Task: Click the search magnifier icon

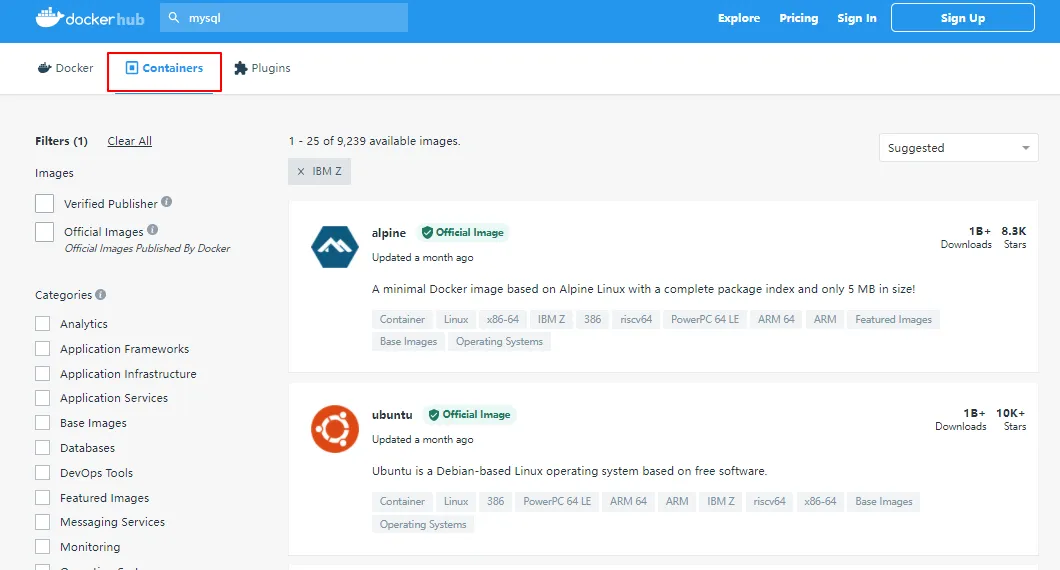Action: coord(174,18)
